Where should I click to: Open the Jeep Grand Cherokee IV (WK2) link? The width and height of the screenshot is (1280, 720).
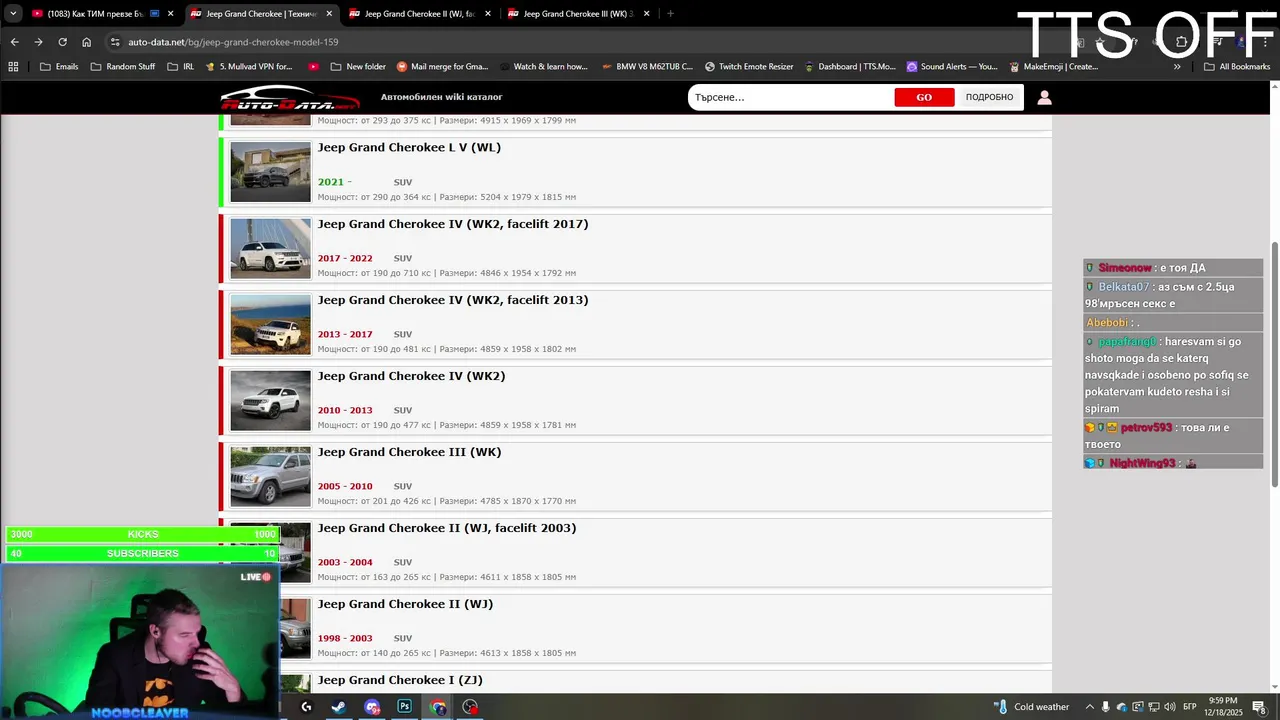click(x=411, y=376)
